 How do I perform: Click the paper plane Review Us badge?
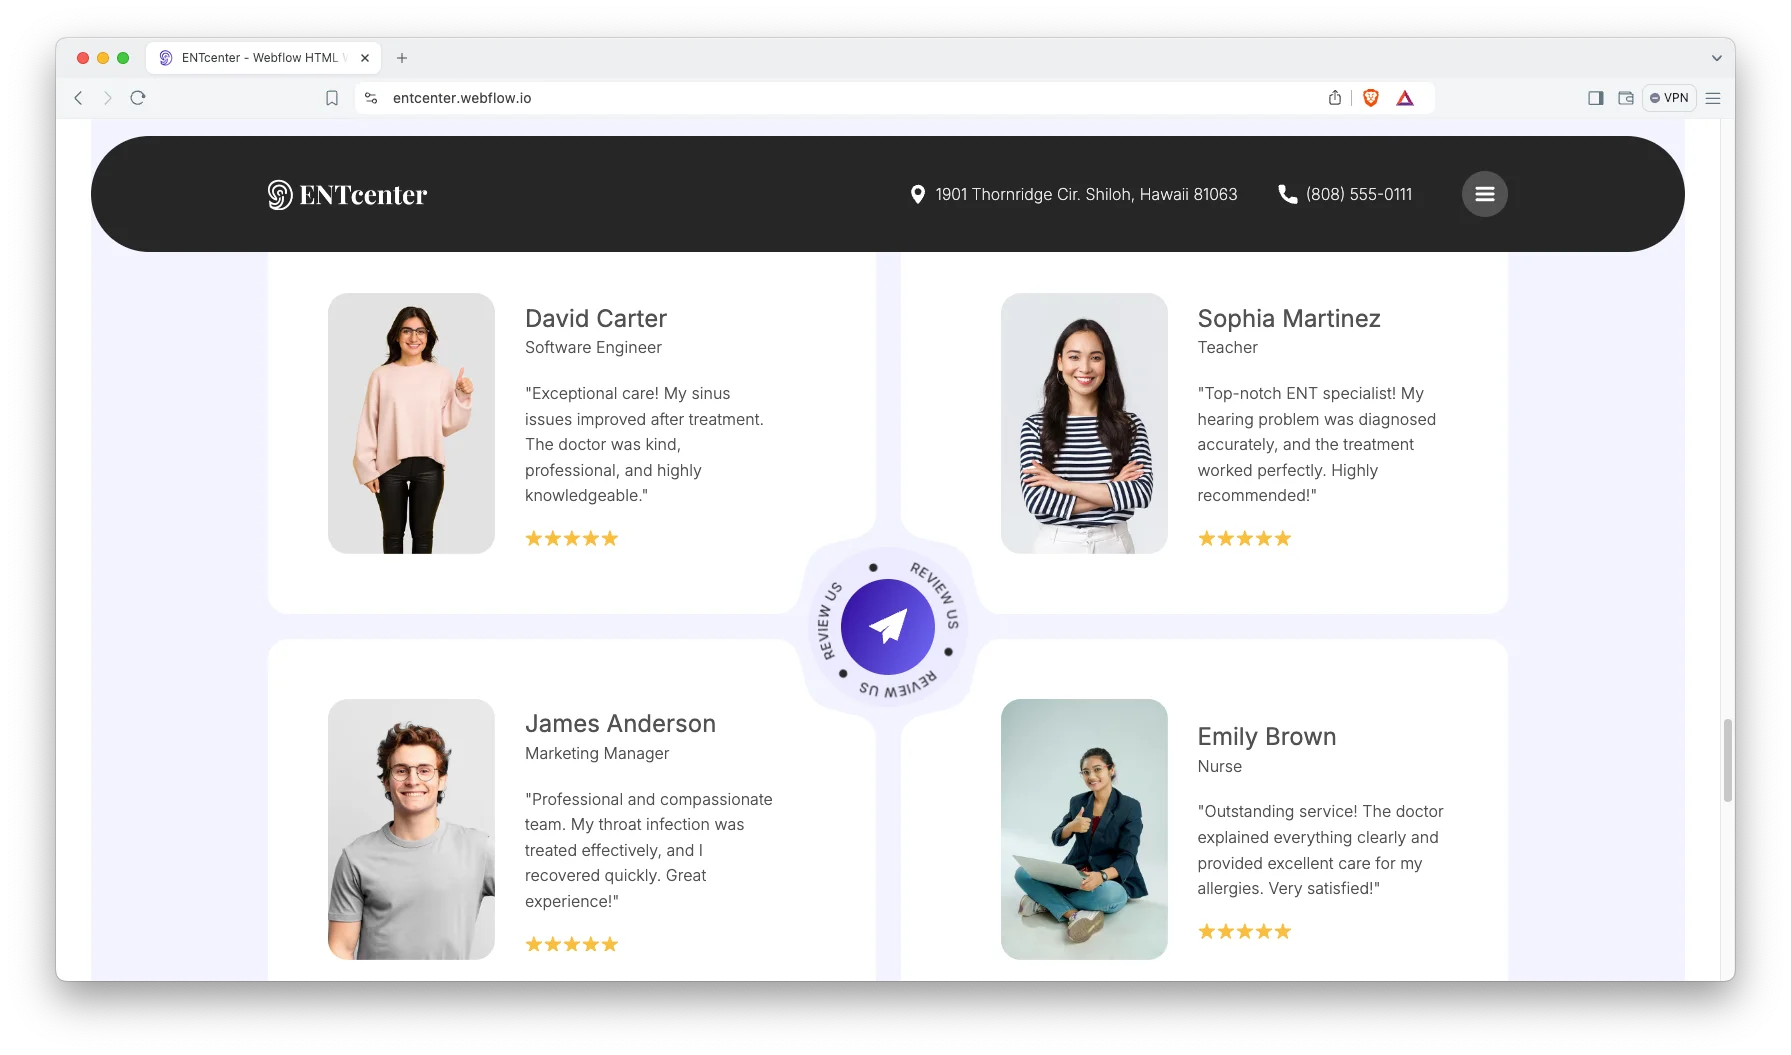887,627
